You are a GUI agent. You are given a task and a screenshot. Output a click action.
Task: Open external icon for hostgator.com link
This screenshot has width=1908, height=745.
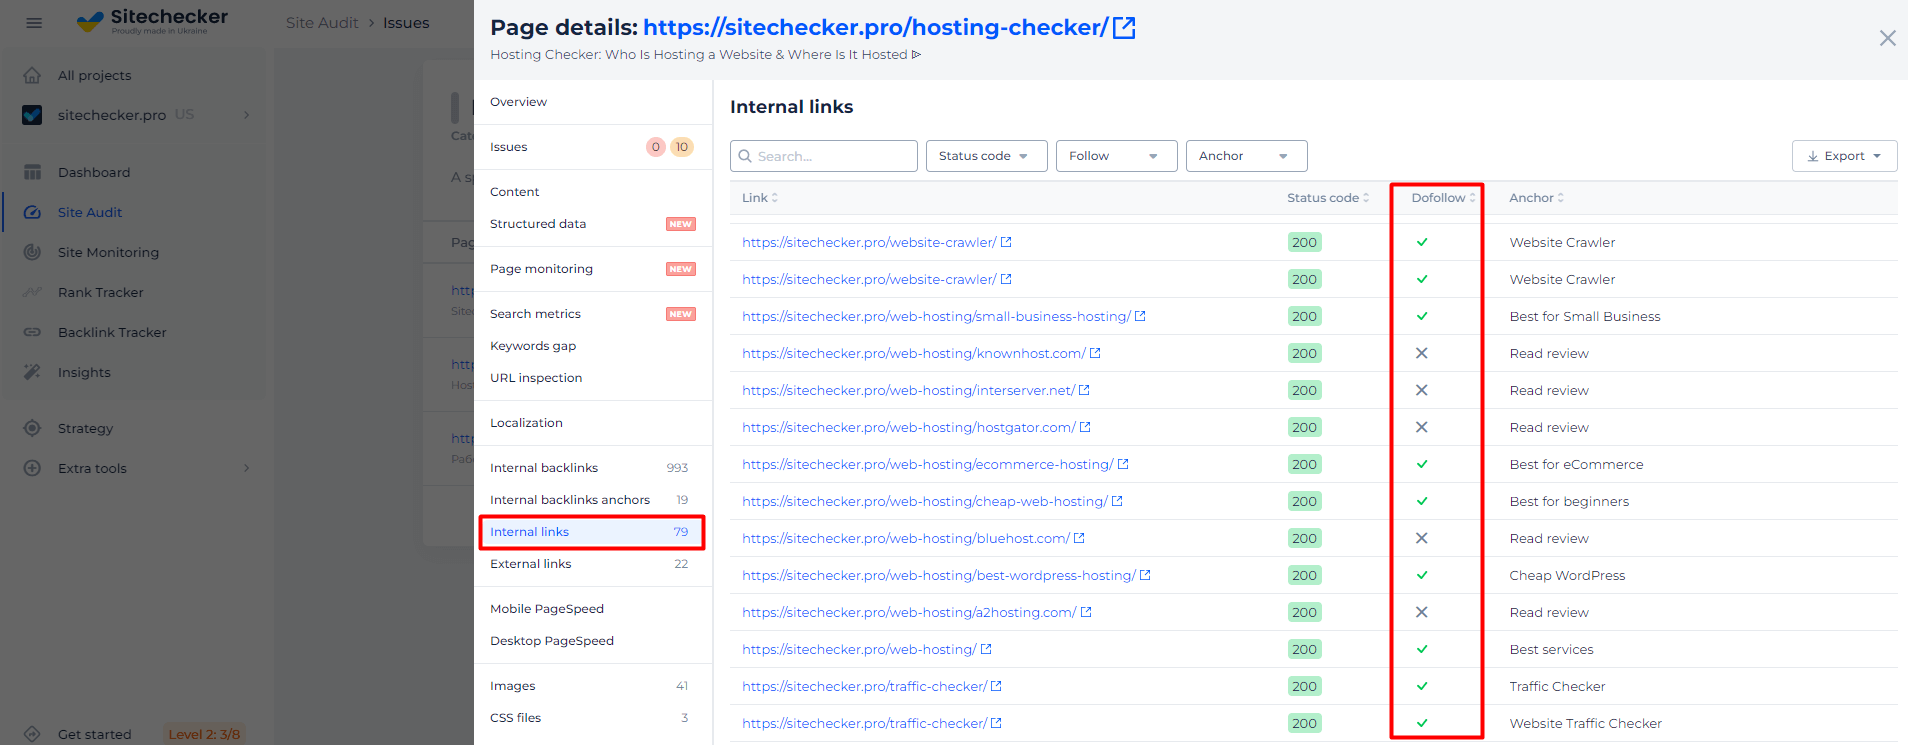1085,427
